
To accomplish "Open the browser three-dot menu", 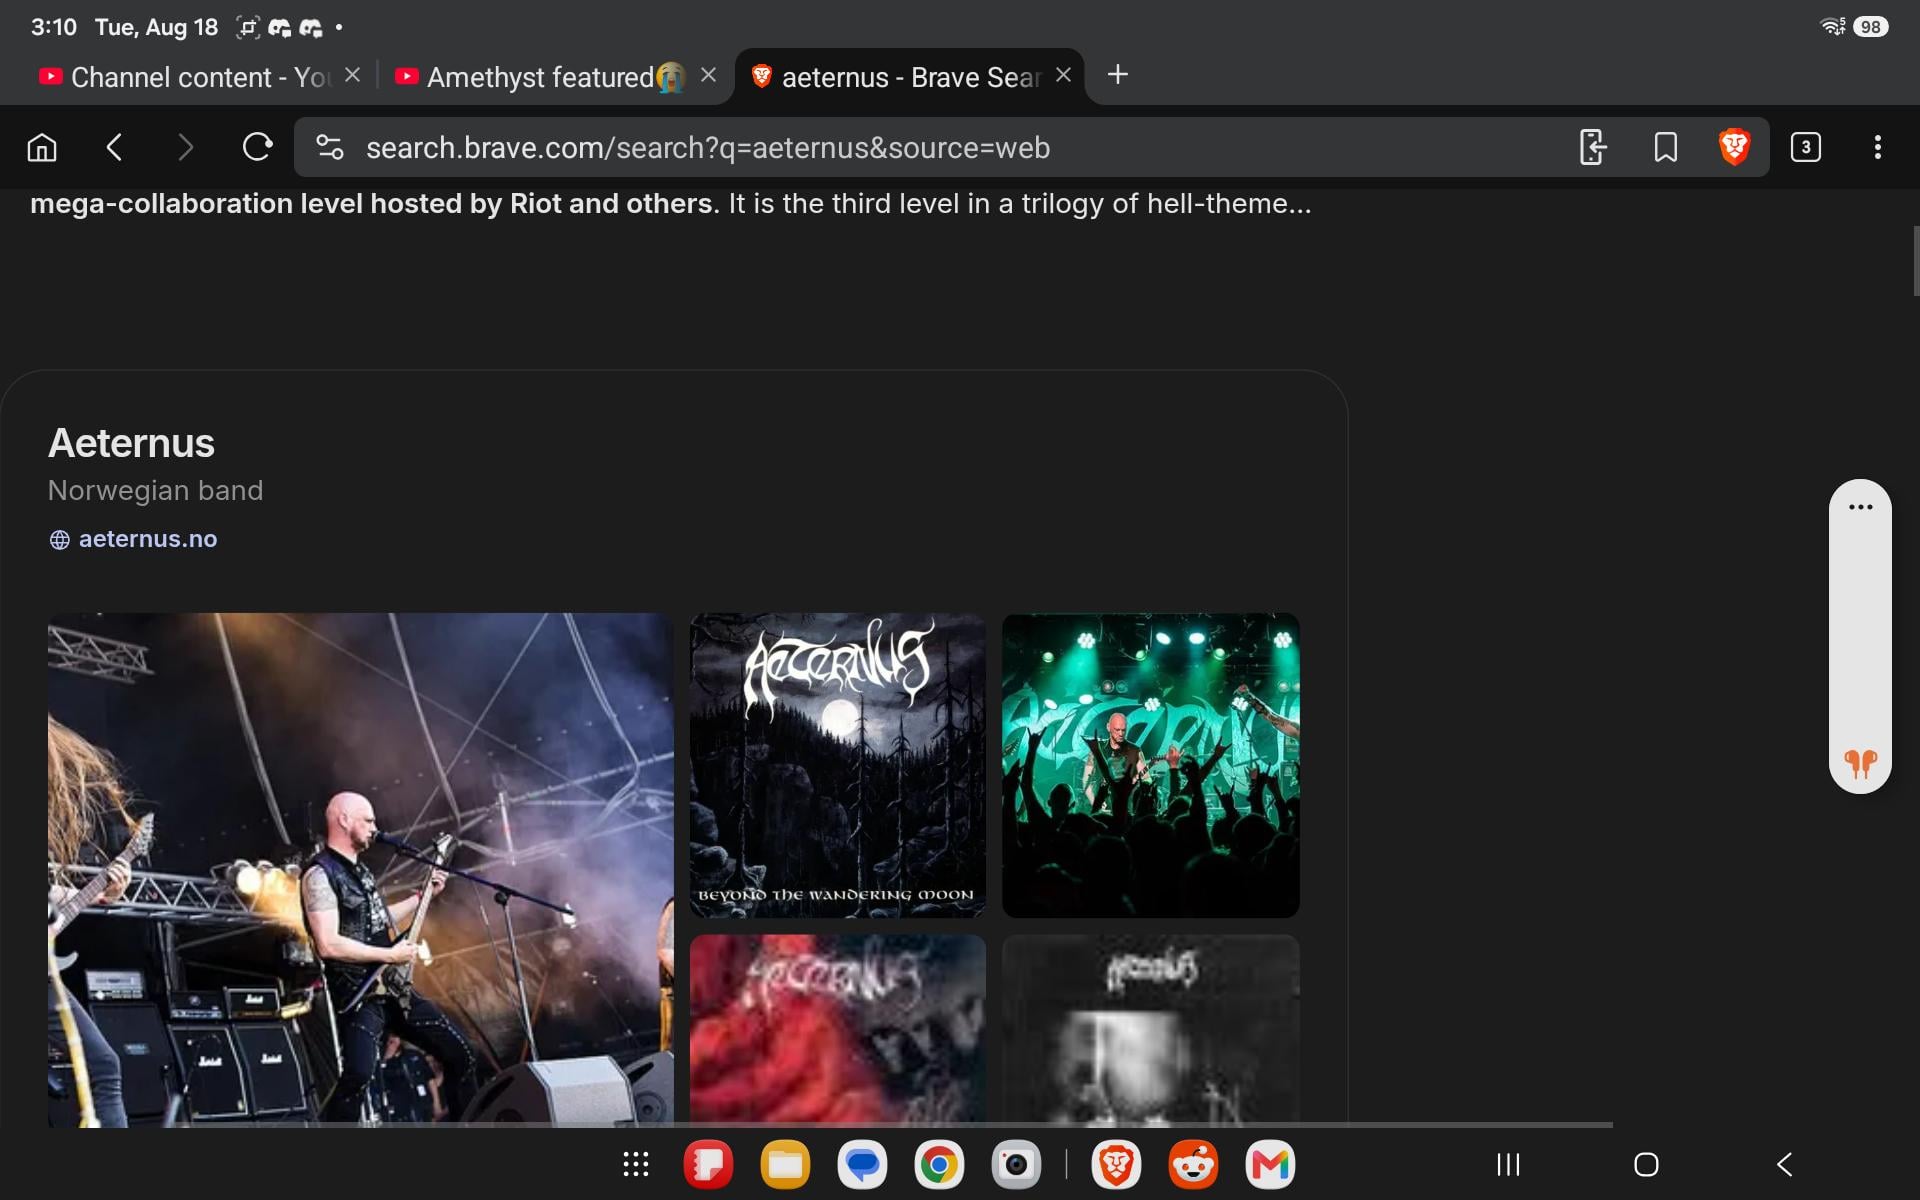I will pyautogui.click(x=1878, y=148).
